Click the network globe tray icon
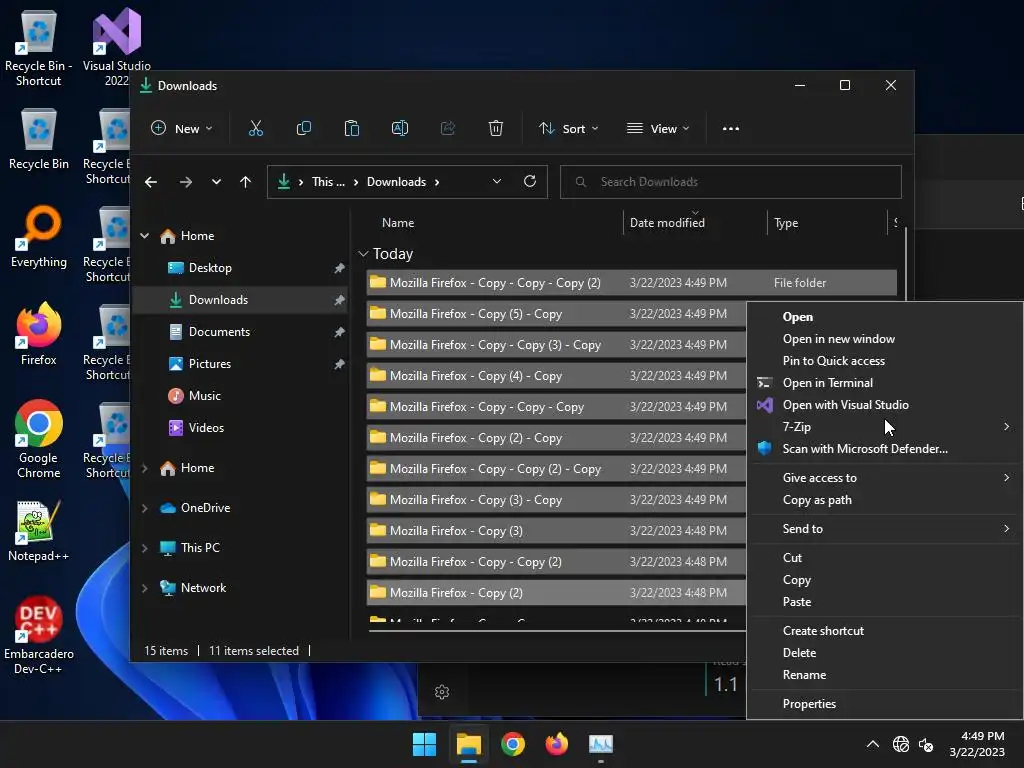 coord(901,744)
